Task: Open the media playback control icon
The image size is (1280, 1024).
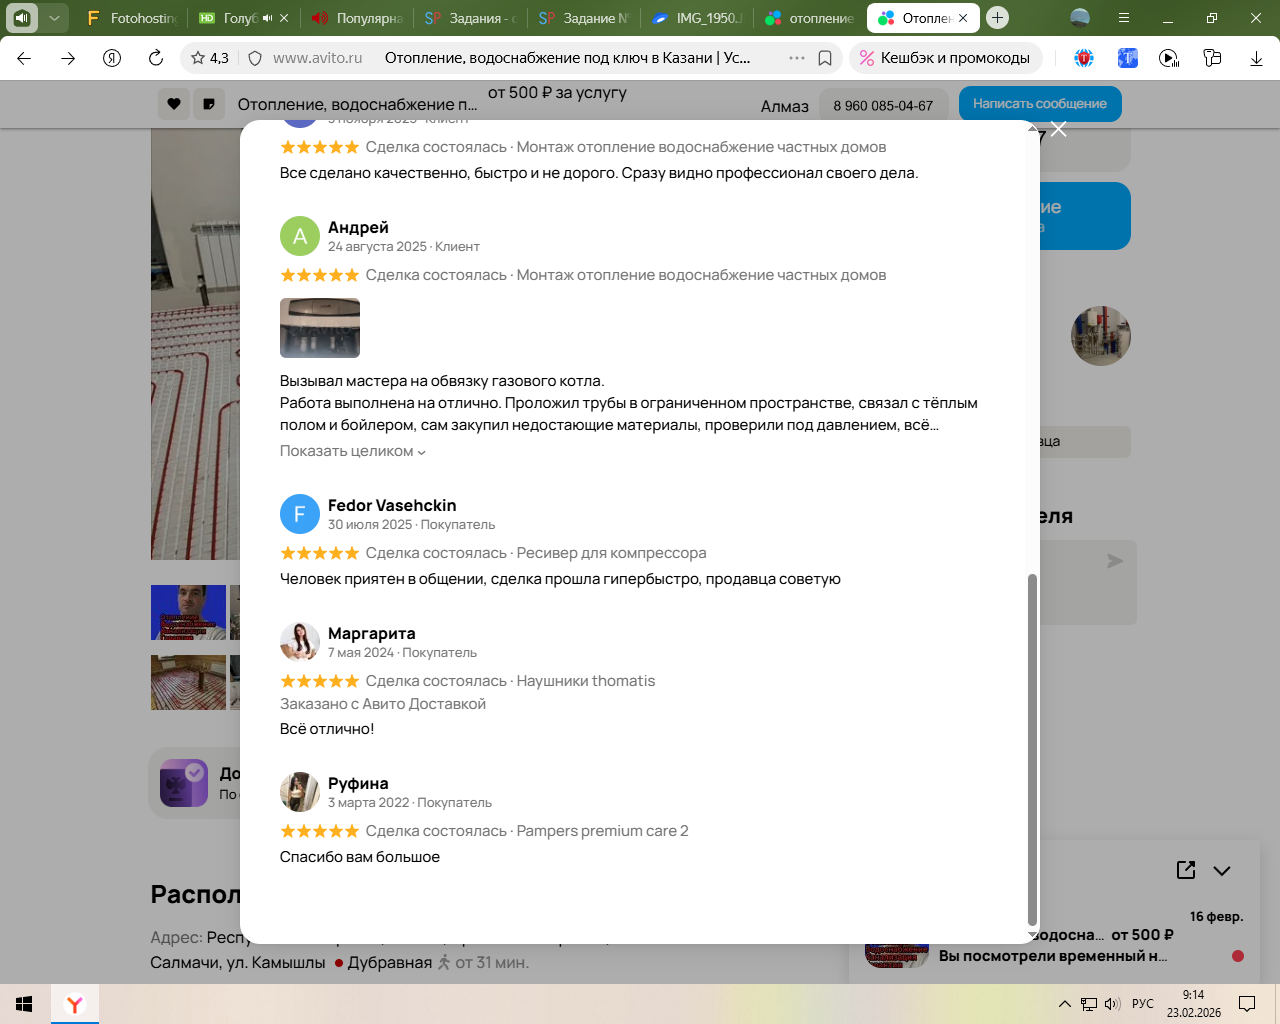Action: [1169, 58]
